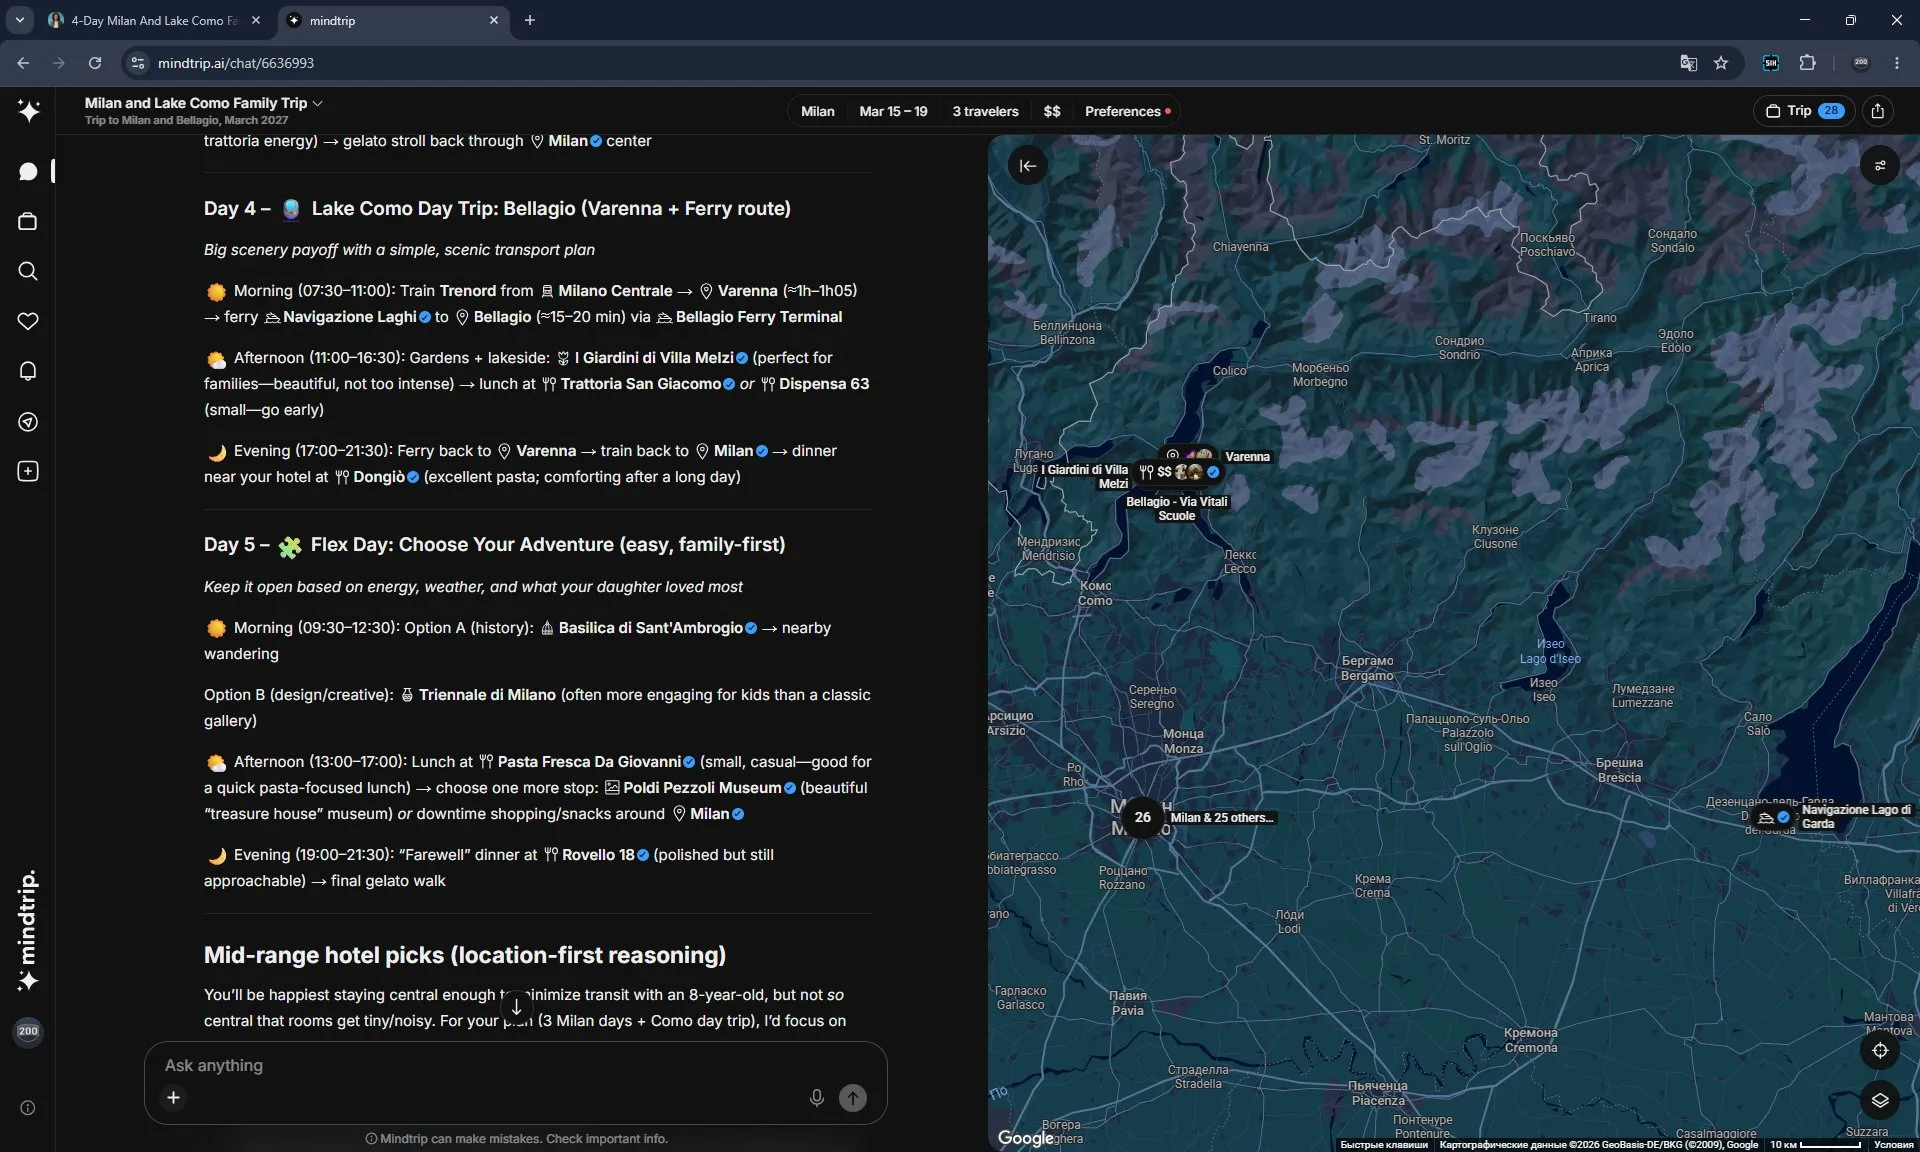Recenter map with the locate target icon
The width and height of the screenshot is (1920, 1152).
(x=1880, y=1050)
